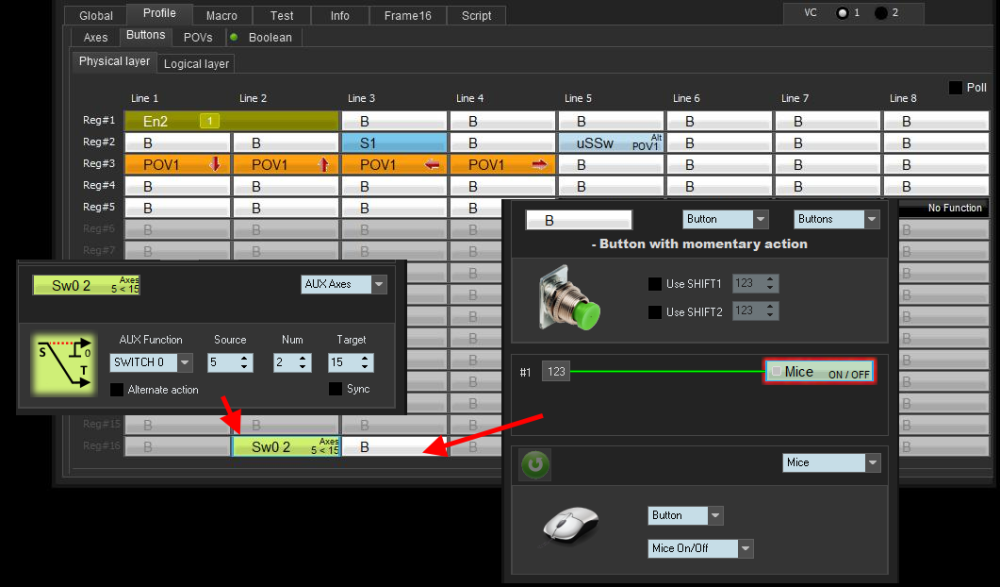Click the green push-button image
Viewport: 1000px width, 587px height.
pyautogui.click(x=570, y=298)
